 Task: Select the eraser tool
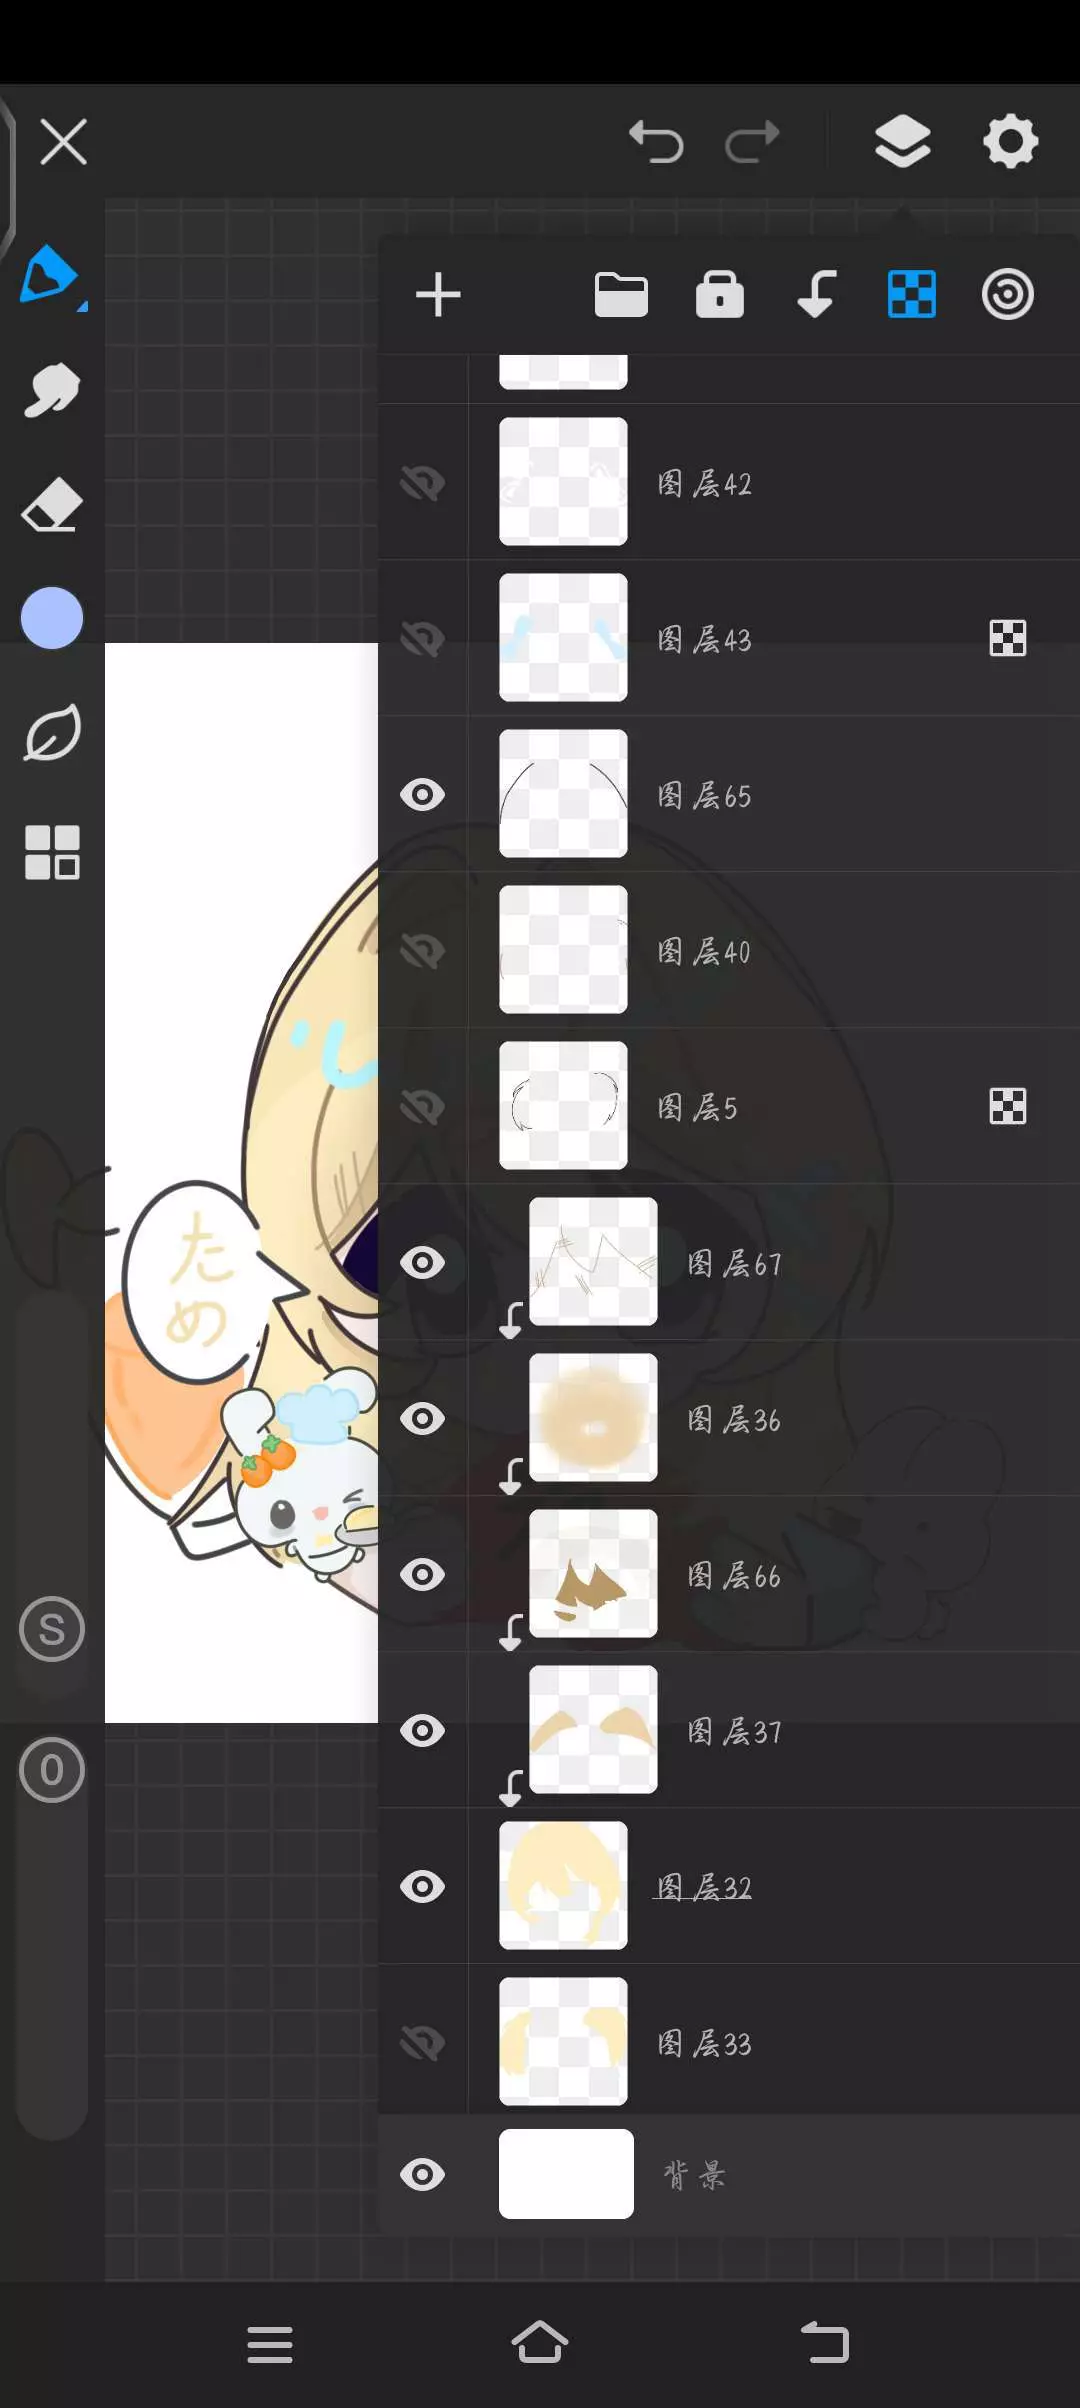(51, 504)
